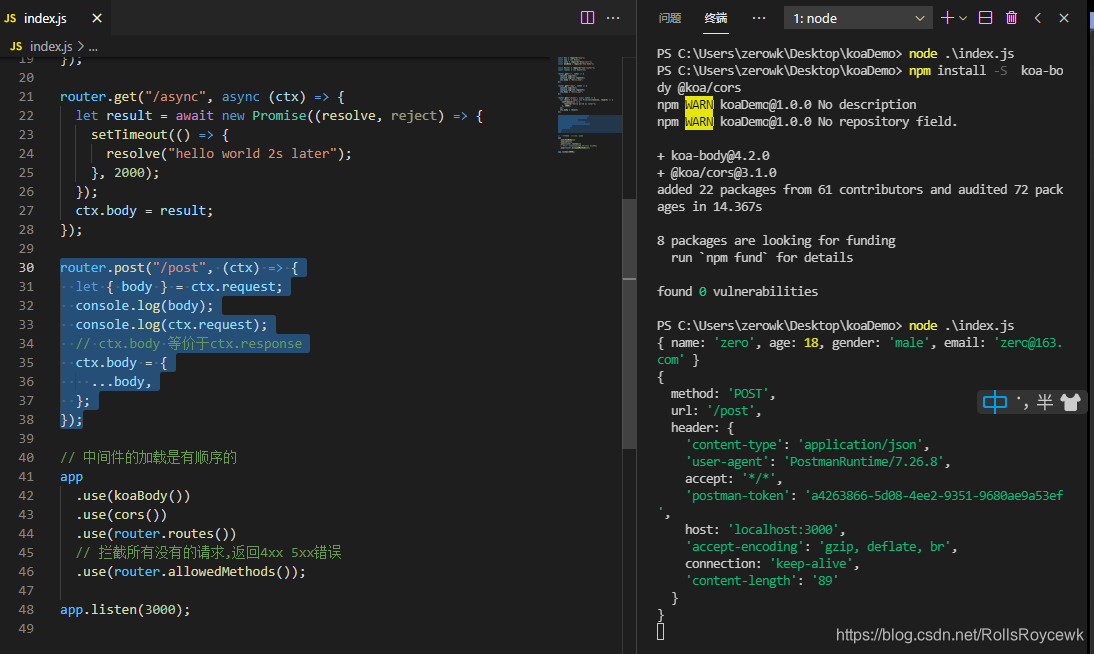The height and width of the screenshot is (654, 1094).
Task: Kill terminal using trash icon
Action: point(1012,18)
